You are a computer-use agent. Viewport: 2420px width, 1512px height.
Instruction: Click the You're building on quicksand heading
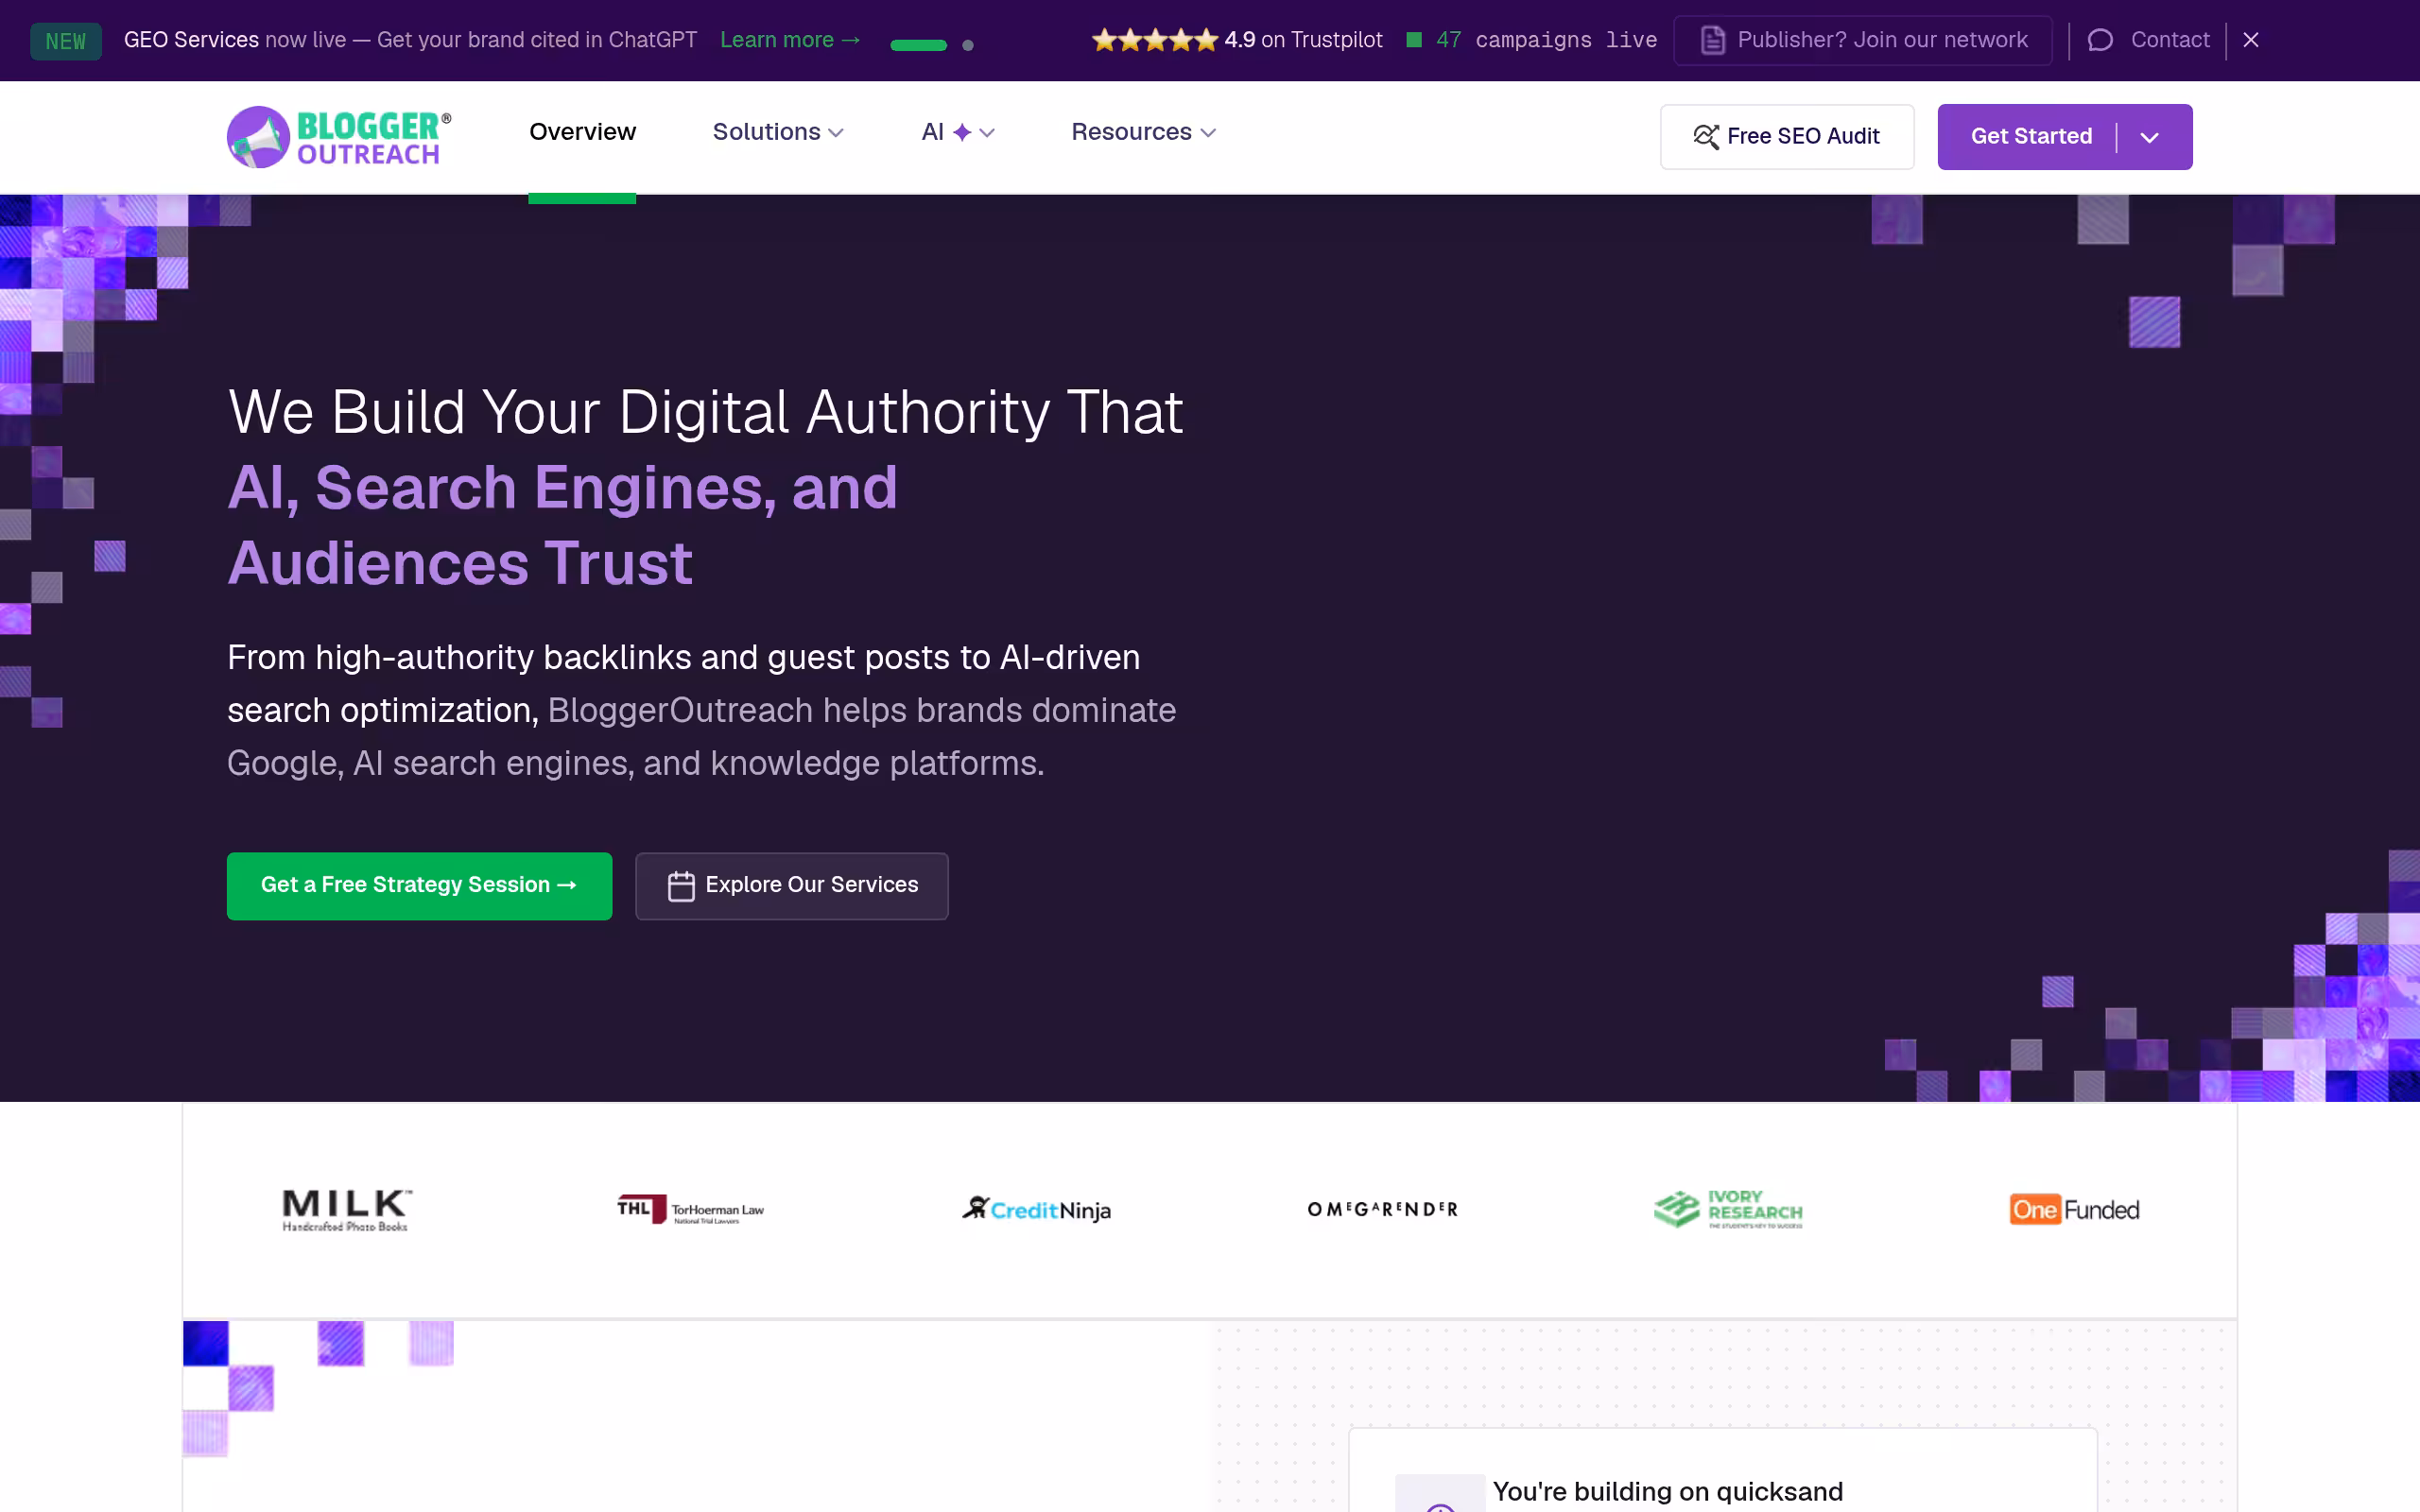point(1667,1491)
